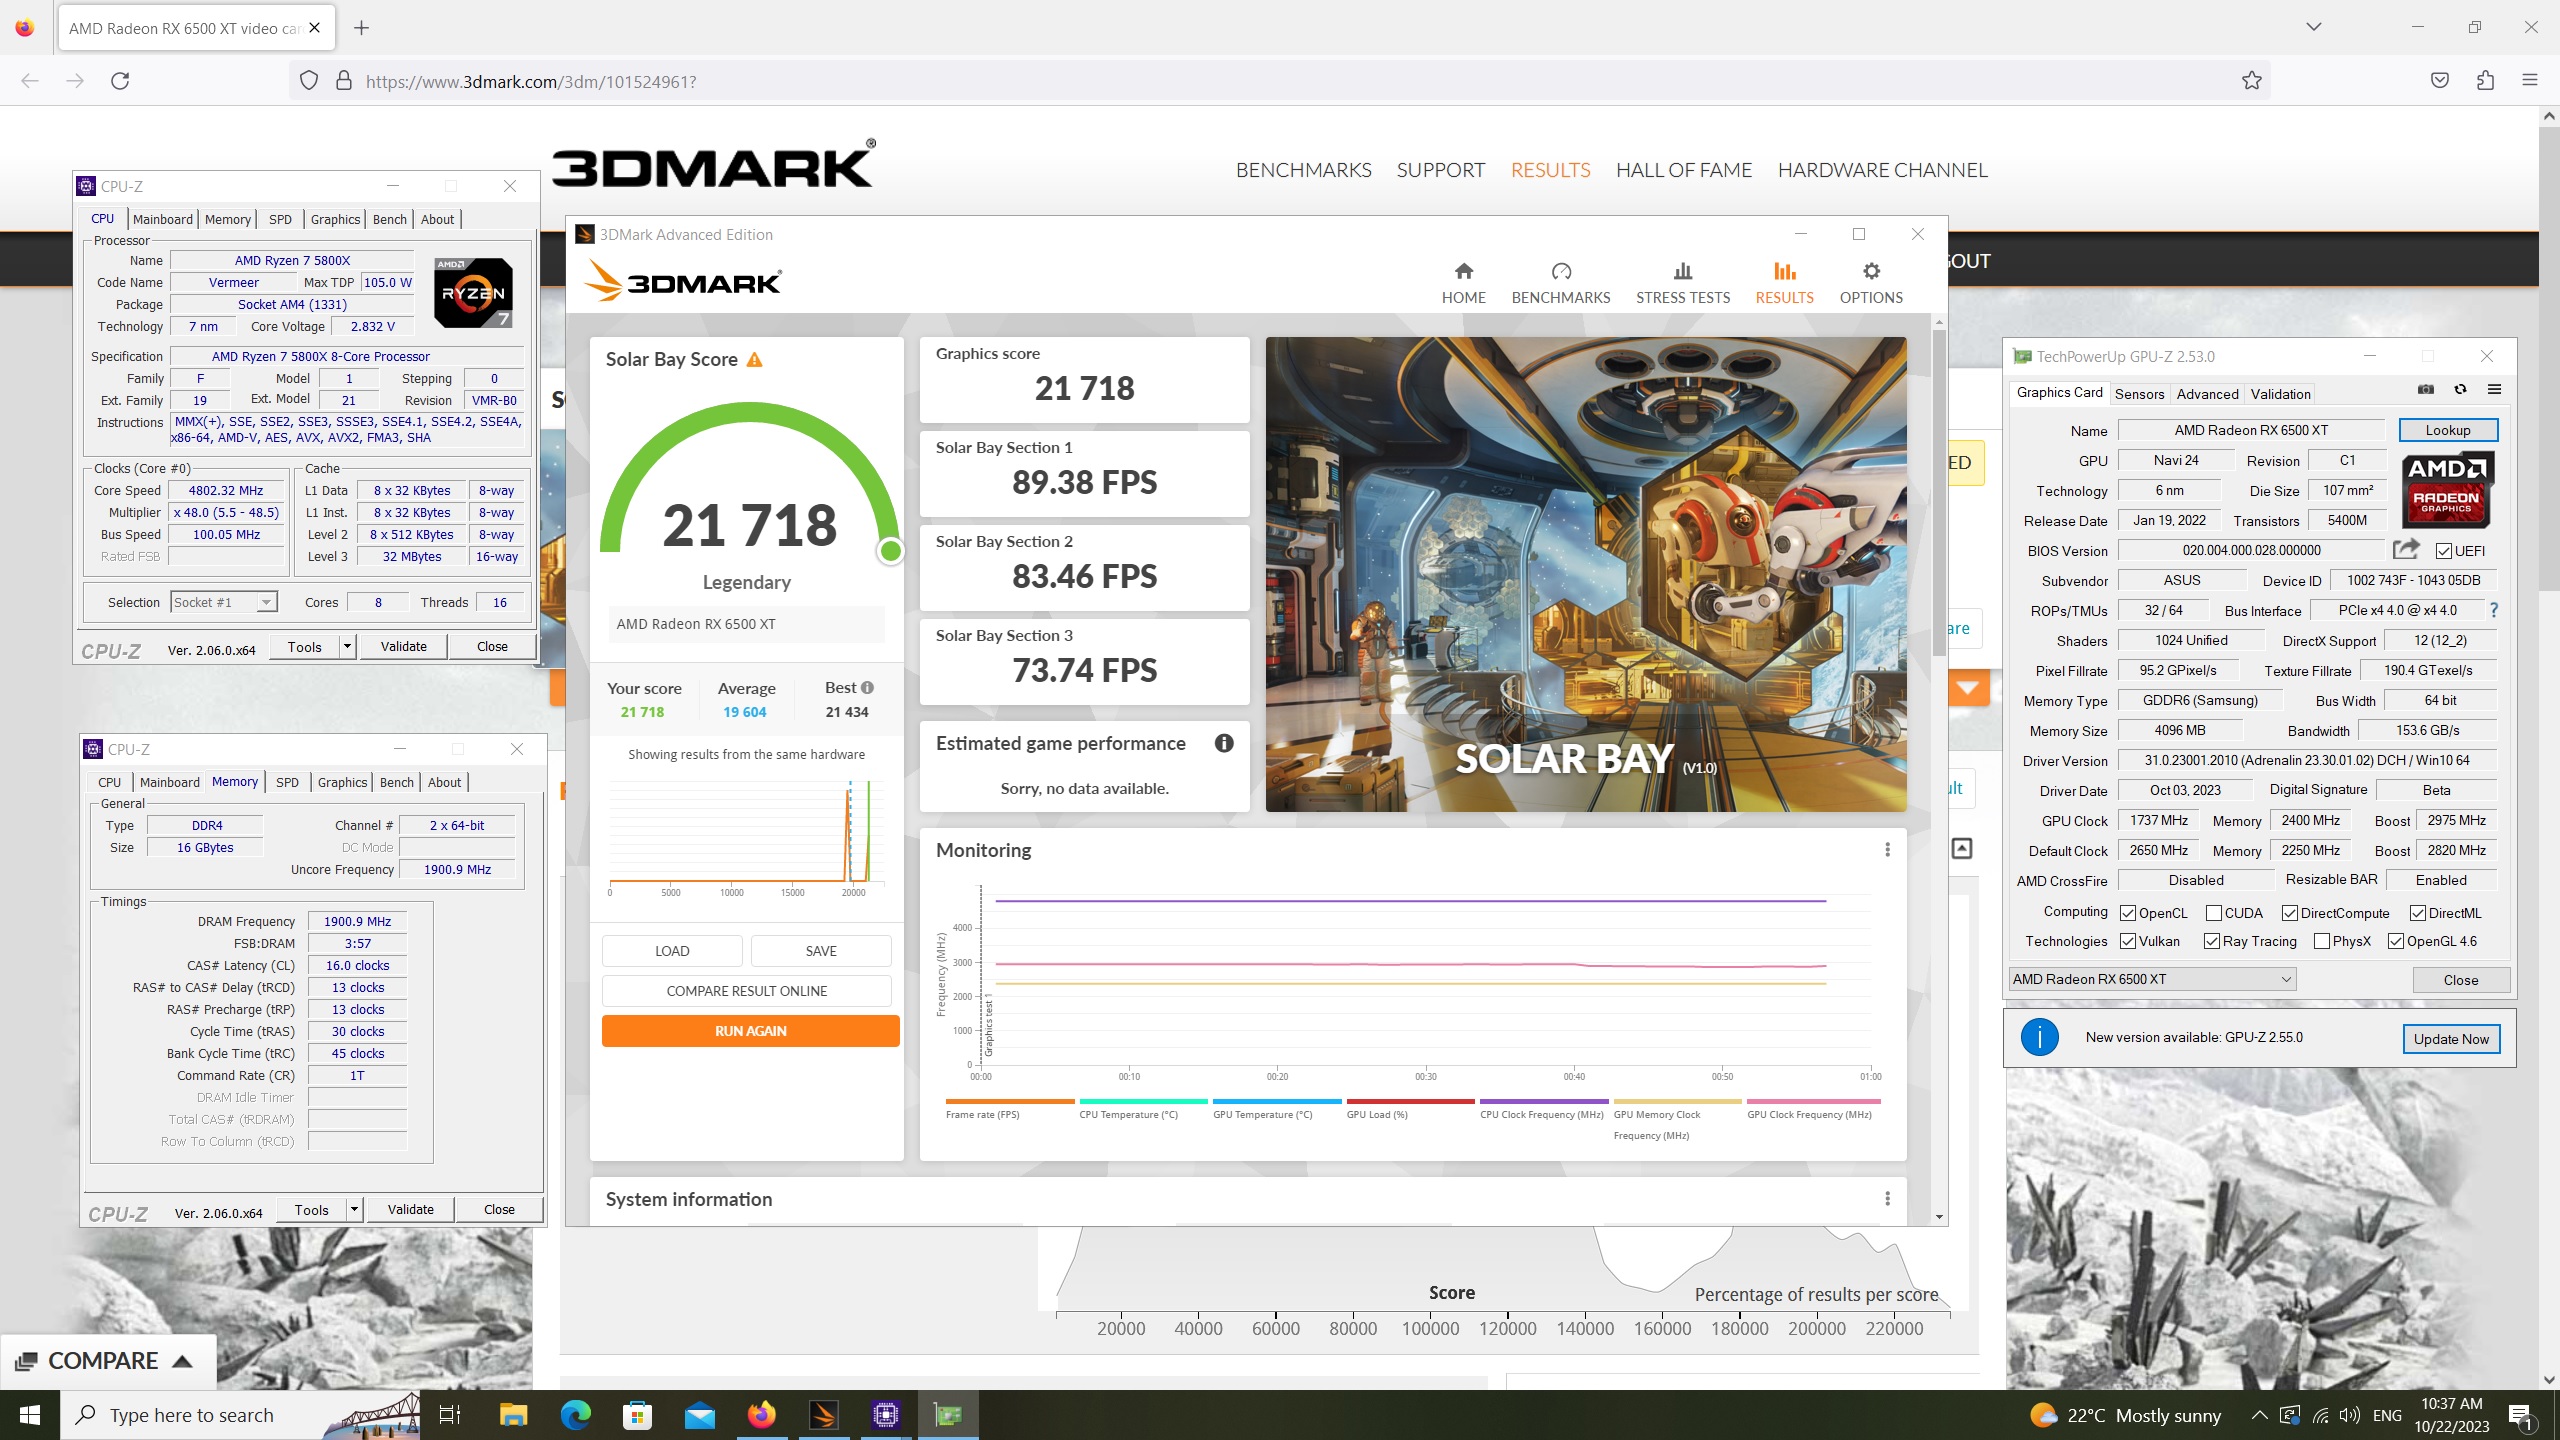The height and width of the screenshot is (1440, 2560).
Task: Refresh GPU-Z data with refresh icon
Action: tap(2460, 390)
